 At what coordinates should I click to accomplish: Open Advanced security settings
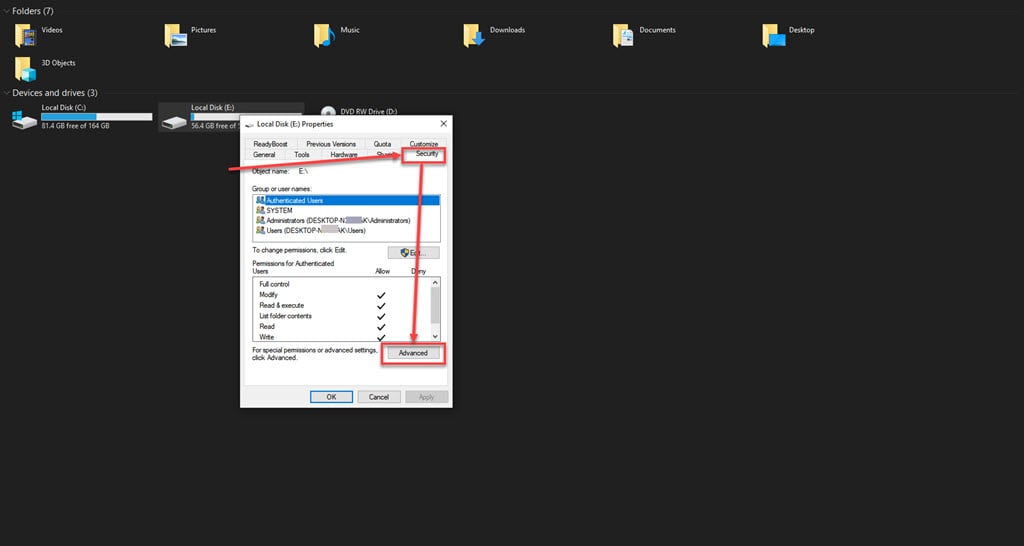[x=413, y=353]
